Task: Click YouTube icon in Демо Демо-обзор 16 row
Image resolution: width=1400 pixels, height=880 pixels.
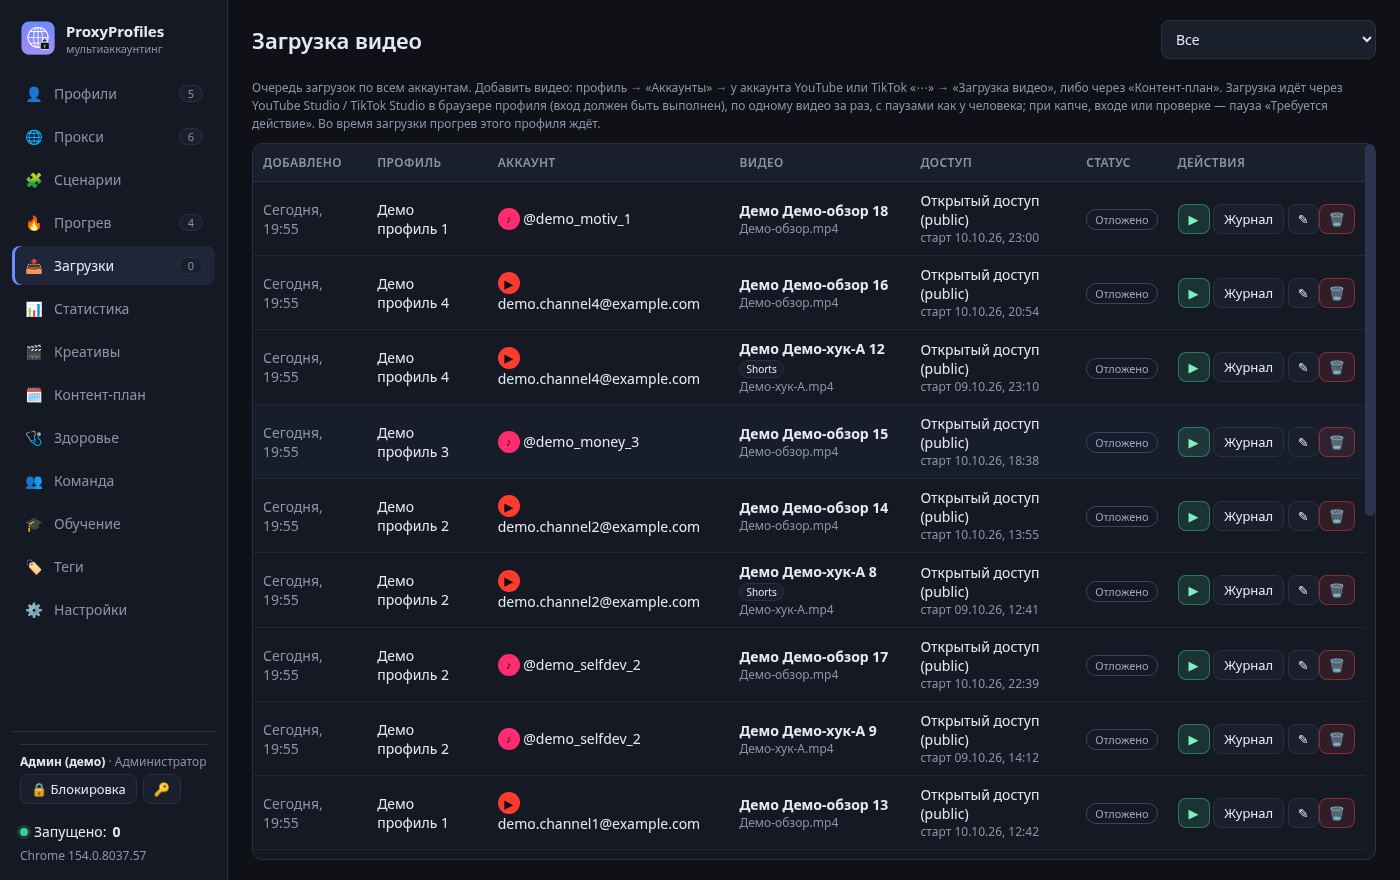Action: click(508, 284)
